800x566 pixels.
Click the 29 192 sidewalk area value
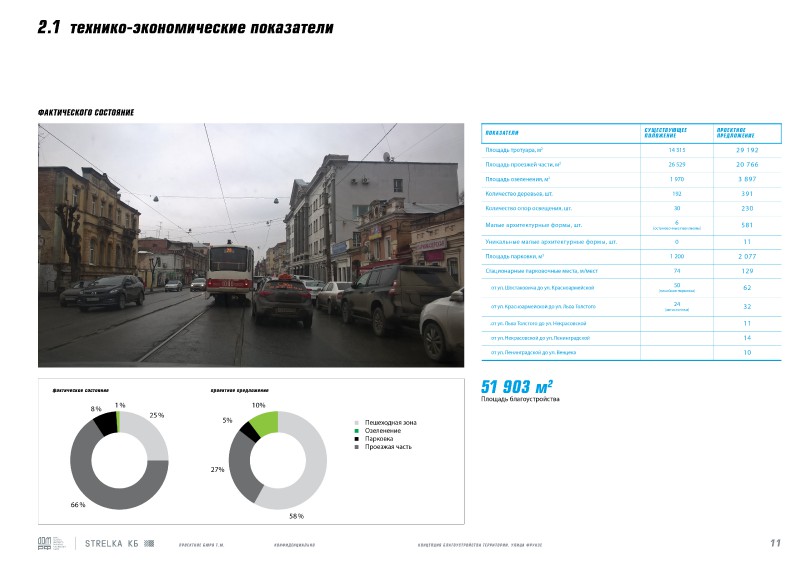[x=748, y=149]
